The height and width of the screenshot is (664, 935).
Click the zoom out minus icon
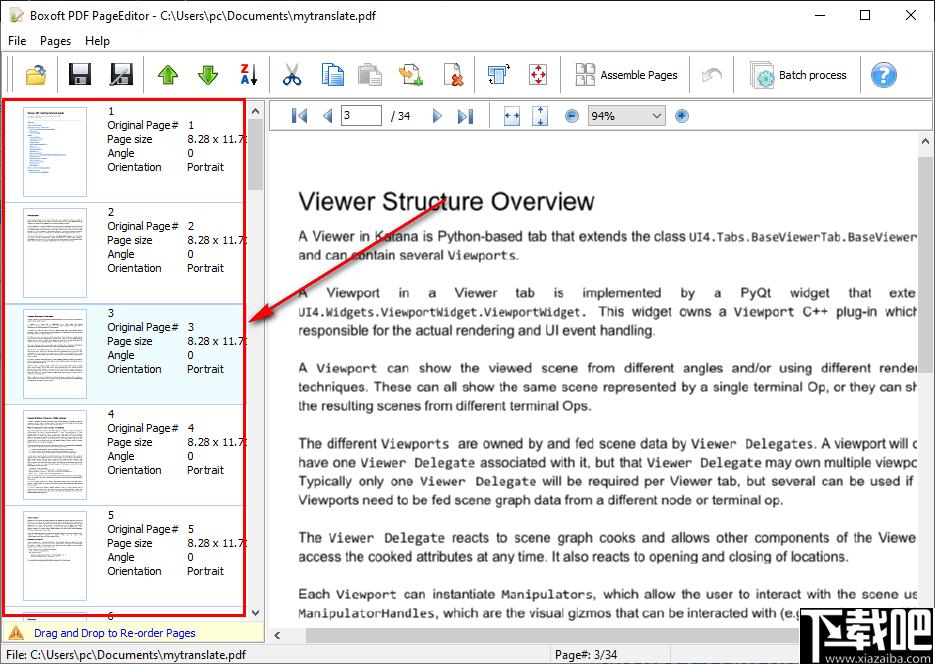click(571, 116)
